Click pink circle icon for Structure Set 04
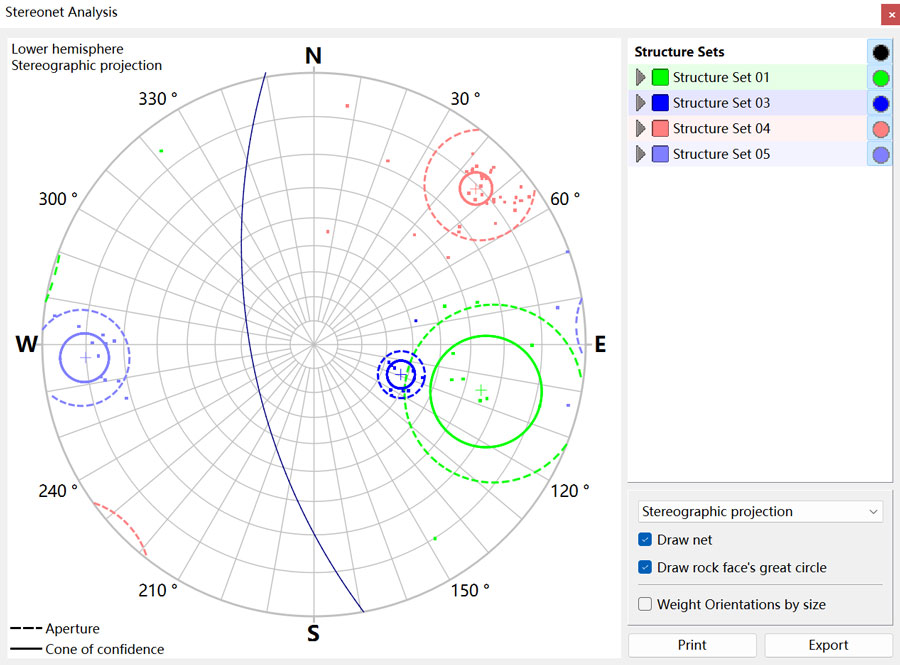This screenshot has width=900, height=665. tap(880, 129)
